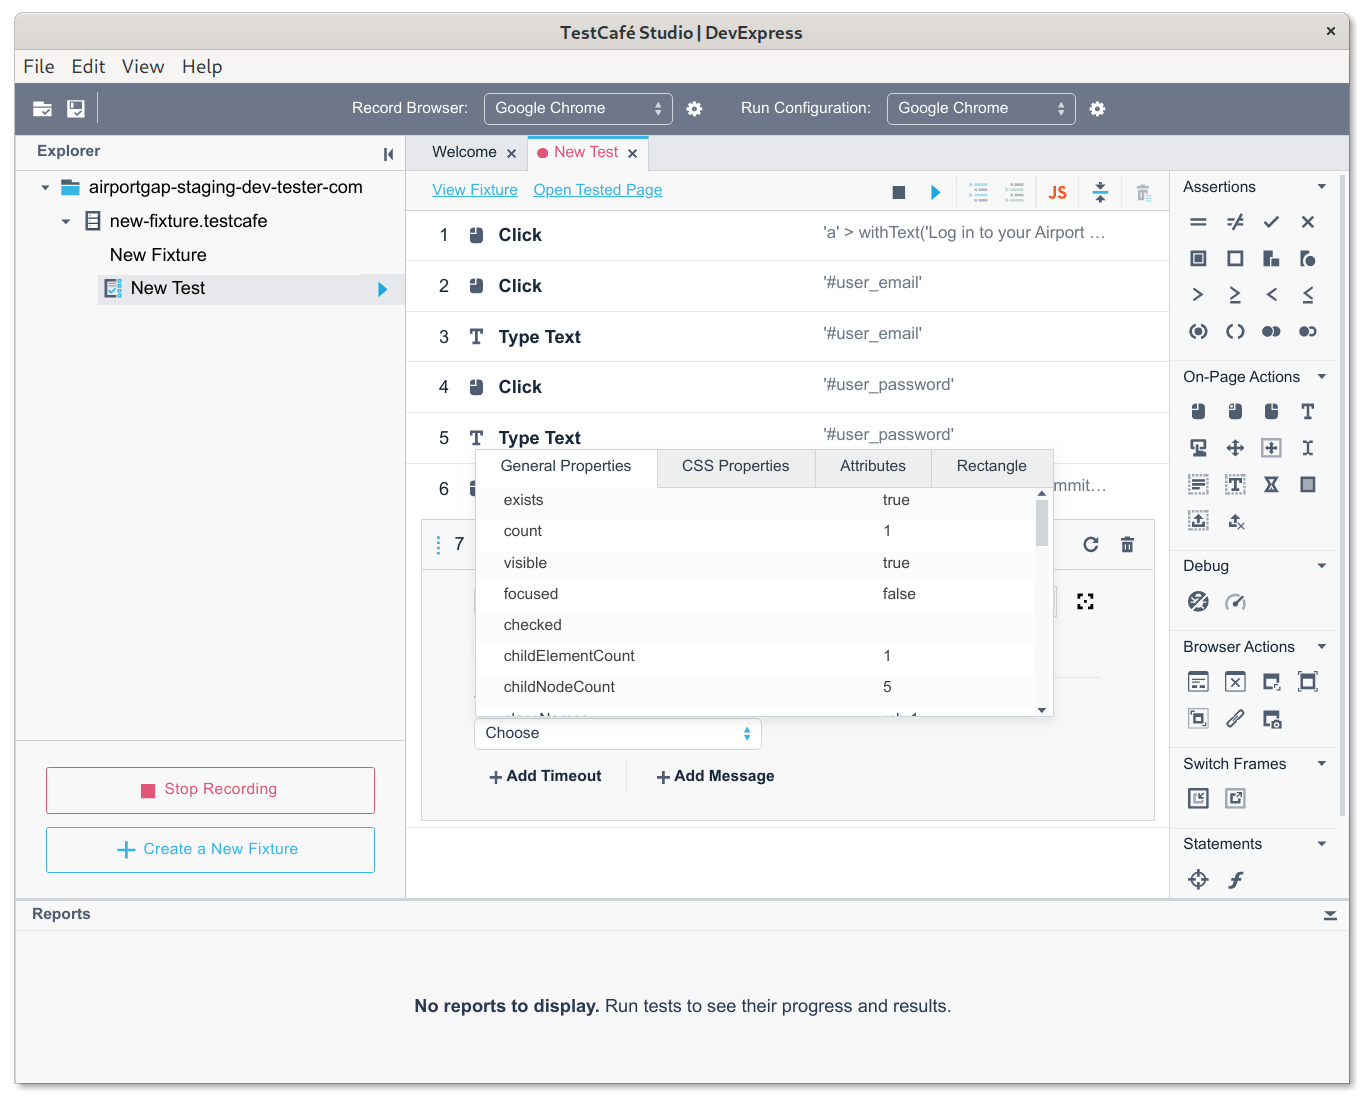Add the Greater Than or Equal assertion
1368x1102 pixels.
point(1235,295)
